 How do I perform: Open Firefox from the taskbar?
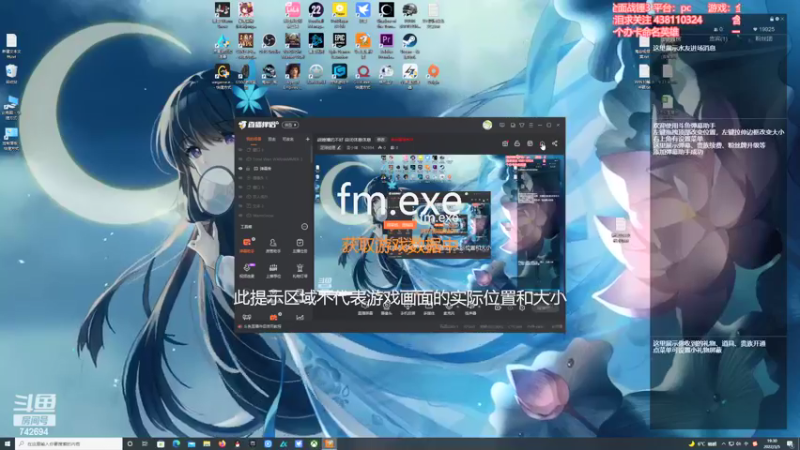pos(222,444)
